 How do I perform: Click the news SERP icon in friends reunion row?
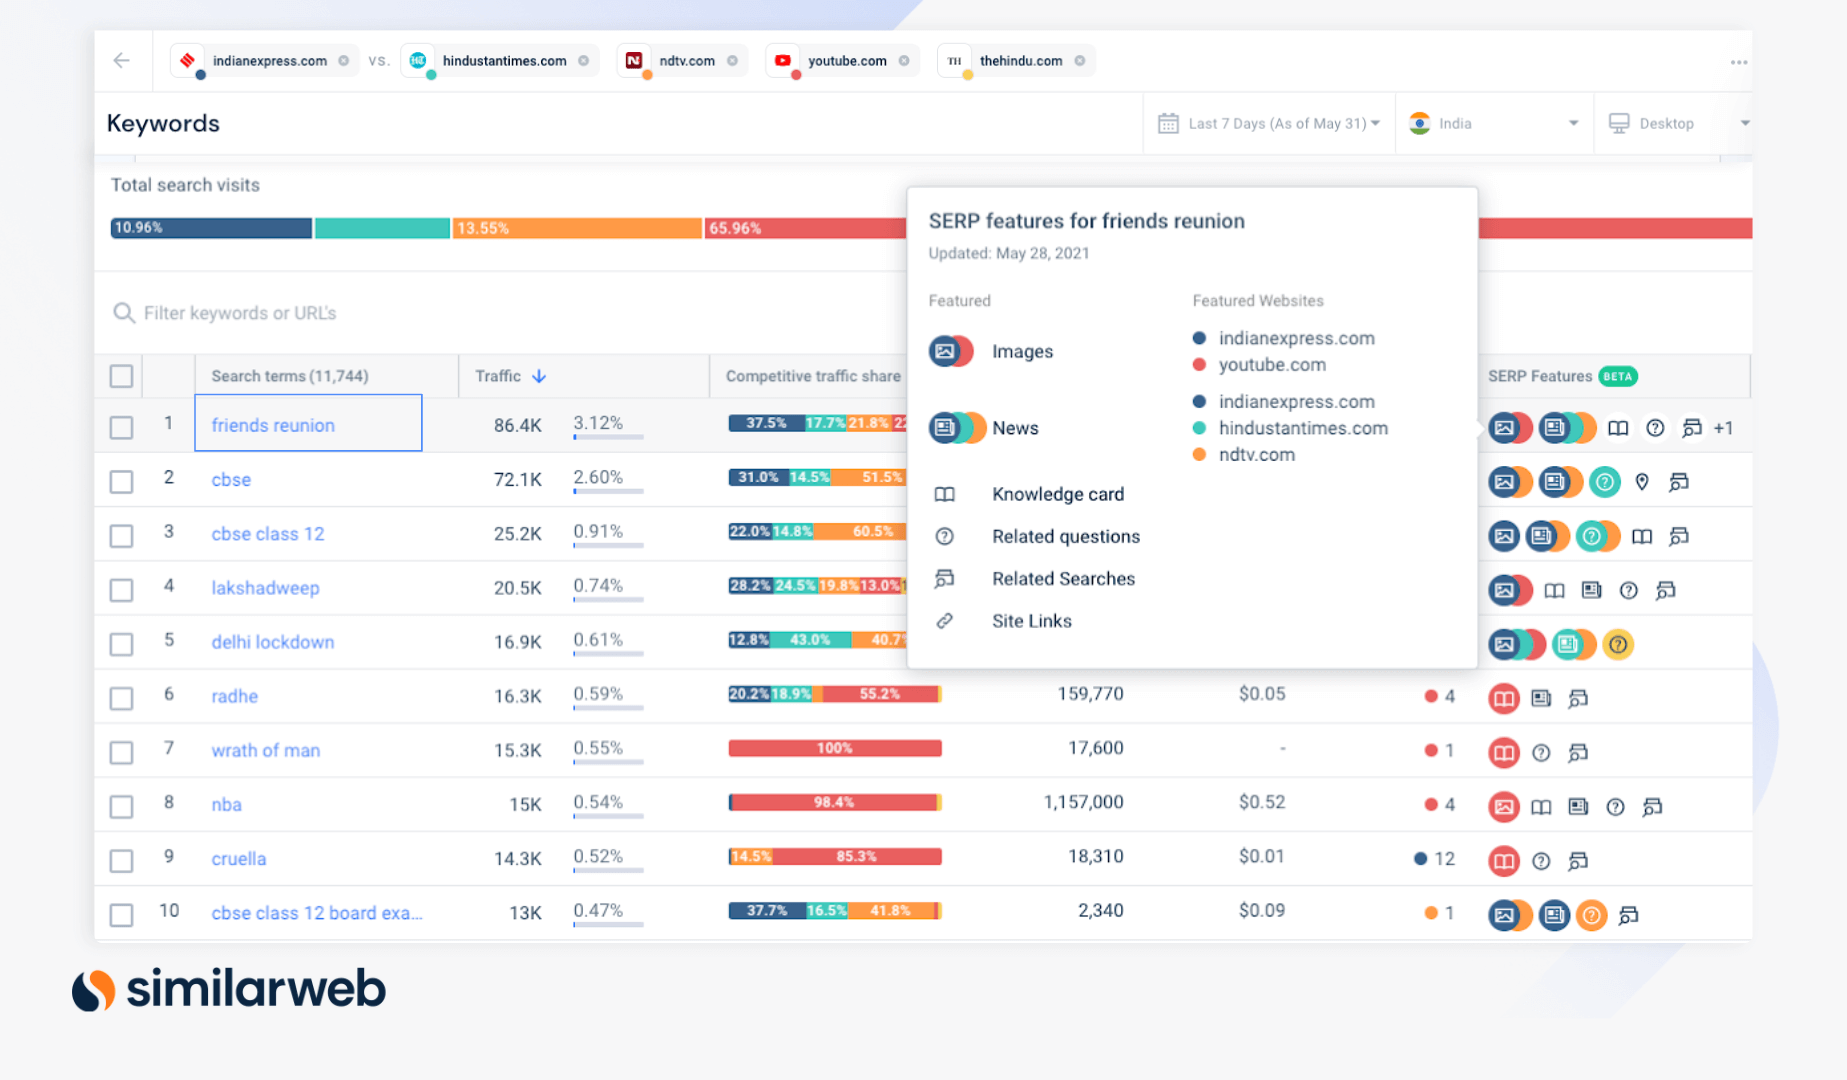[x=1566, y=428]
